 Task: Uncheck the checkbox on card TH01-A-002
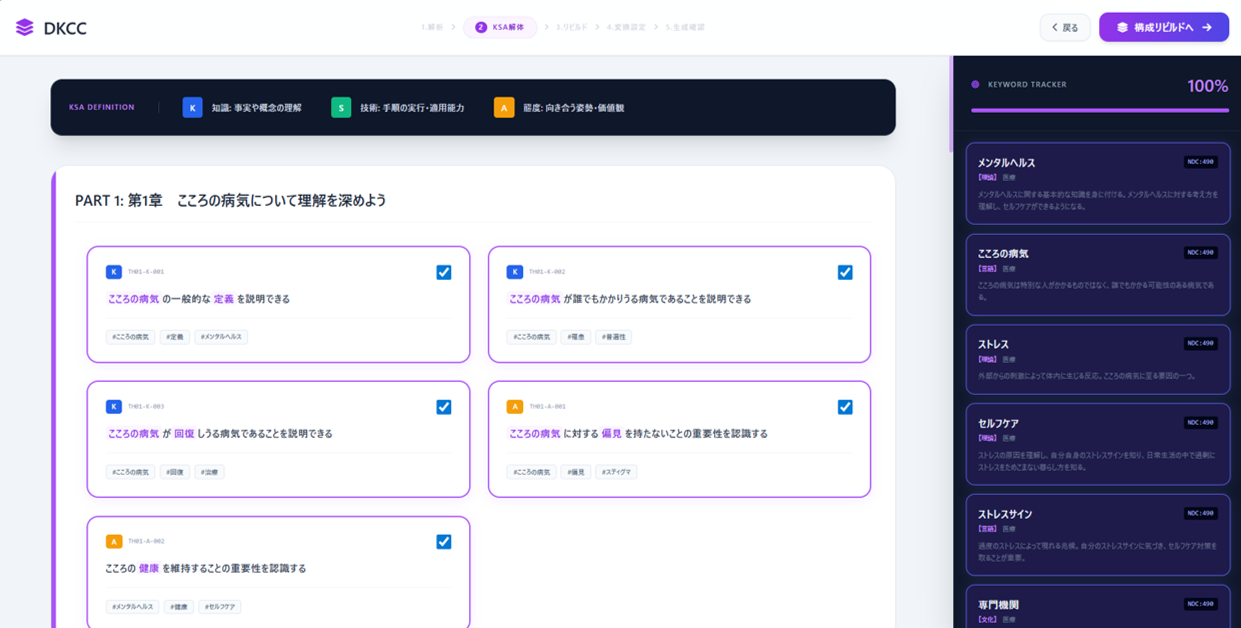click(x=444, y=542)
